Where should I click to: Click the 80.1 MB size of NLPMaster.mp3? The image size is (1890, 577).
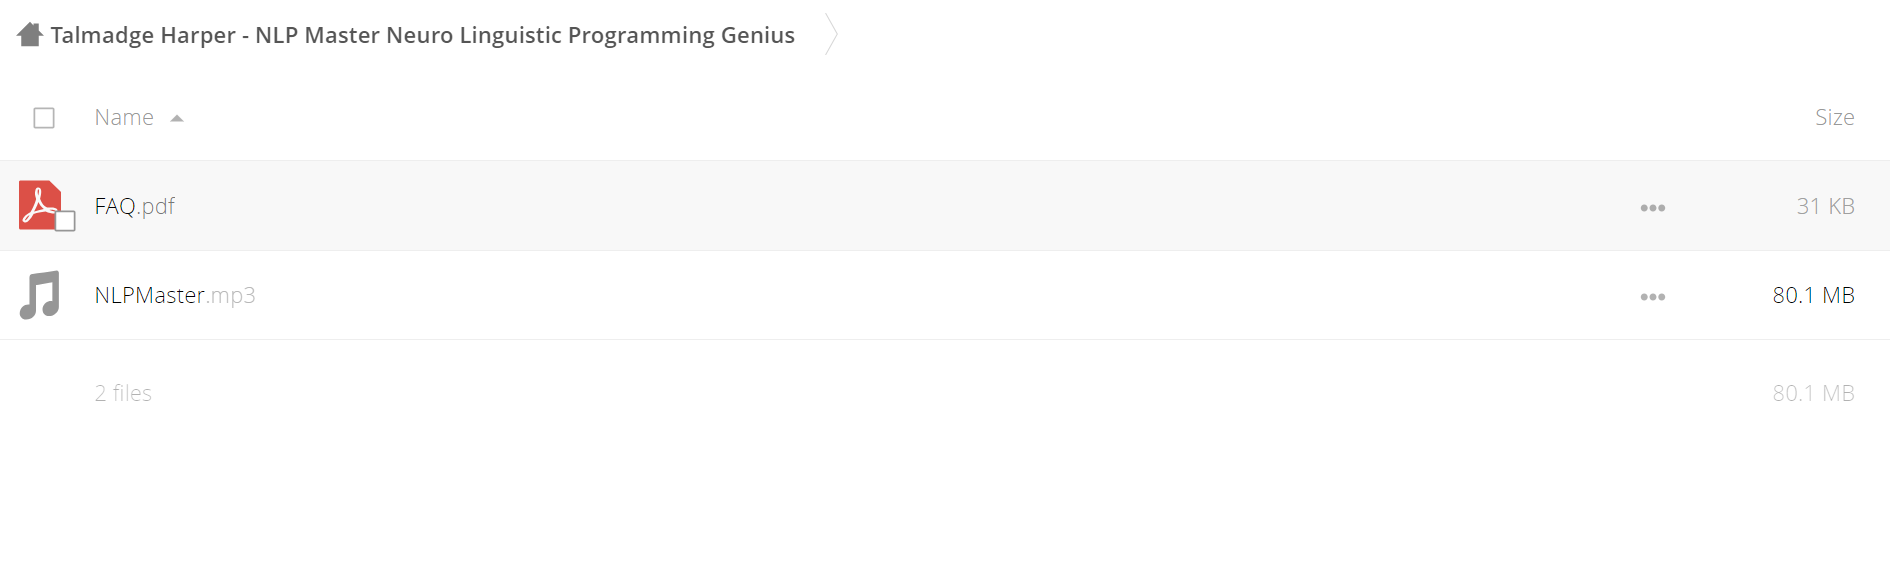point(1813,295)
